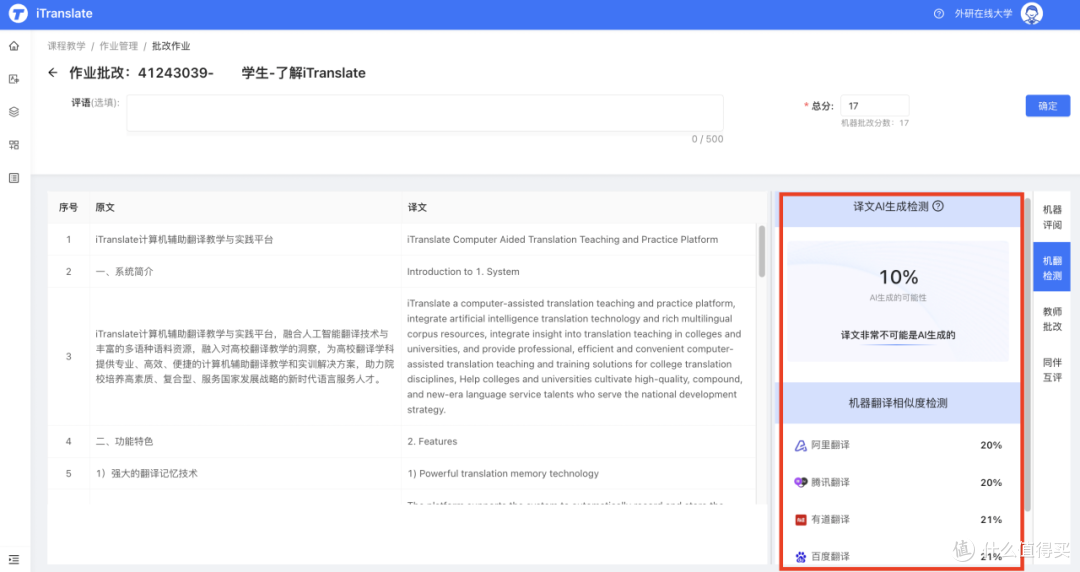Open the second sidebar icon below home
Screen dimensions: 1080x572
pos(14,79)
